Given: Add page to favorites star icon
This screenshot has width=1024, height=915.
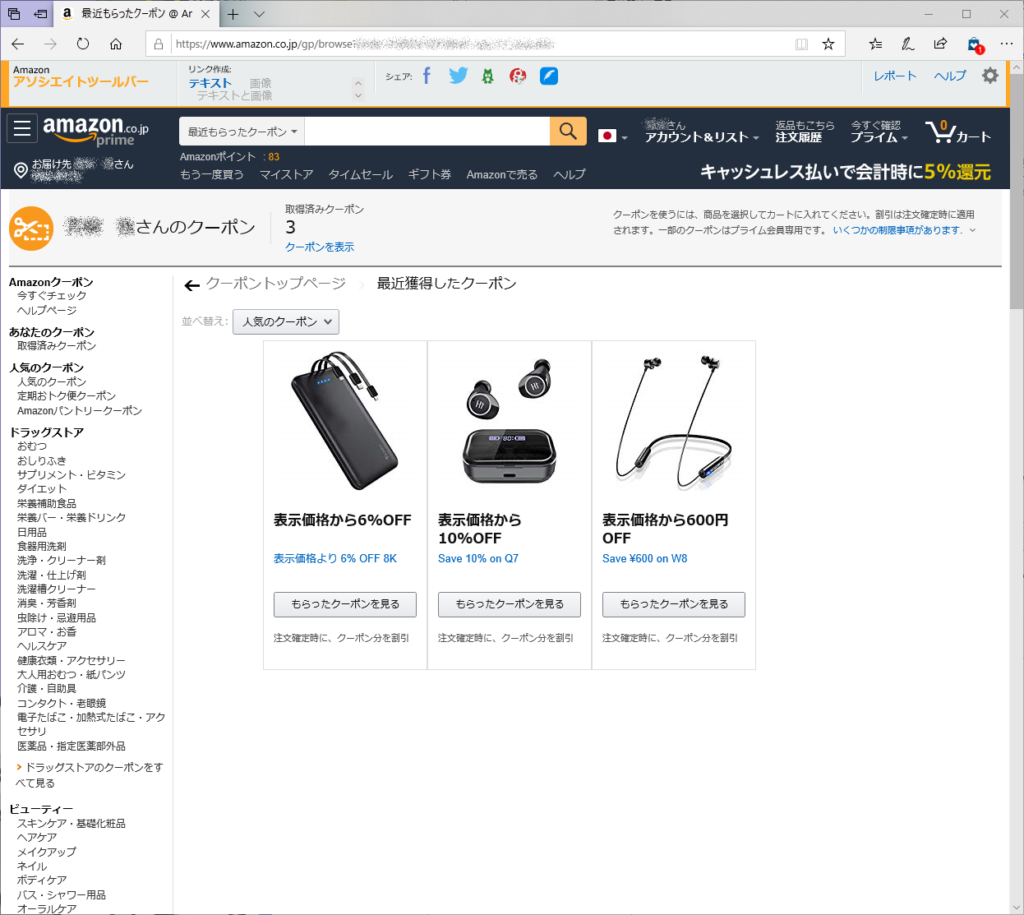Looking at the screenshot, I should click(828, 44).
